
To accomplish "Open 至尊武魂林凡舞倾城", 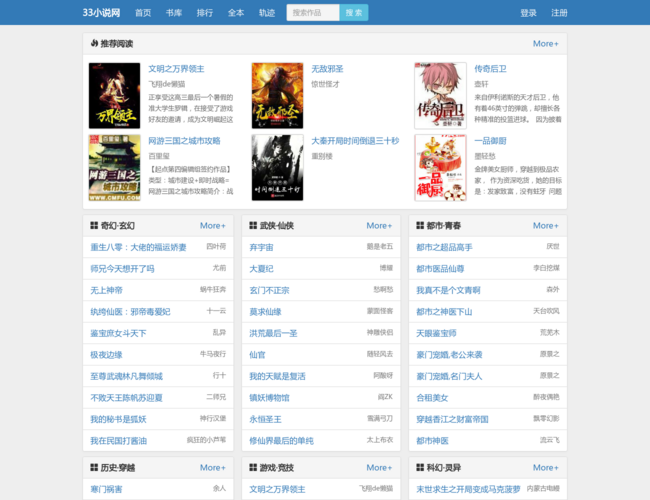I will click(126, 376).
